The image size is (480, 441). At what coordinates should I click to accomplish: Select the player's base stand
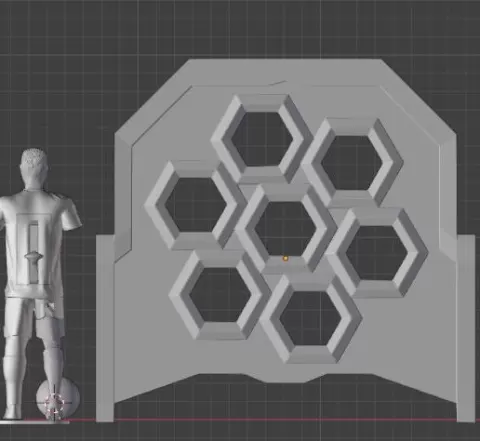coord(35,422)
